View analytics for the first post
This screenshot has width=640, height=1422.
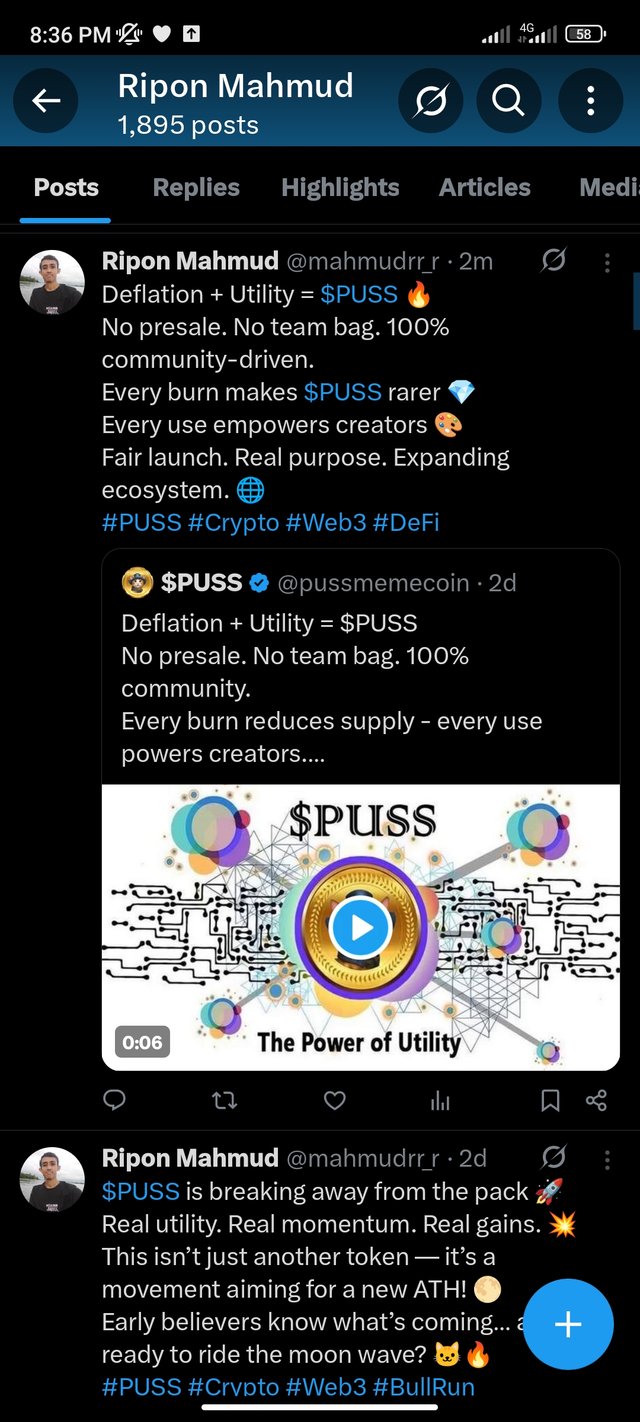coord(440,1100)
